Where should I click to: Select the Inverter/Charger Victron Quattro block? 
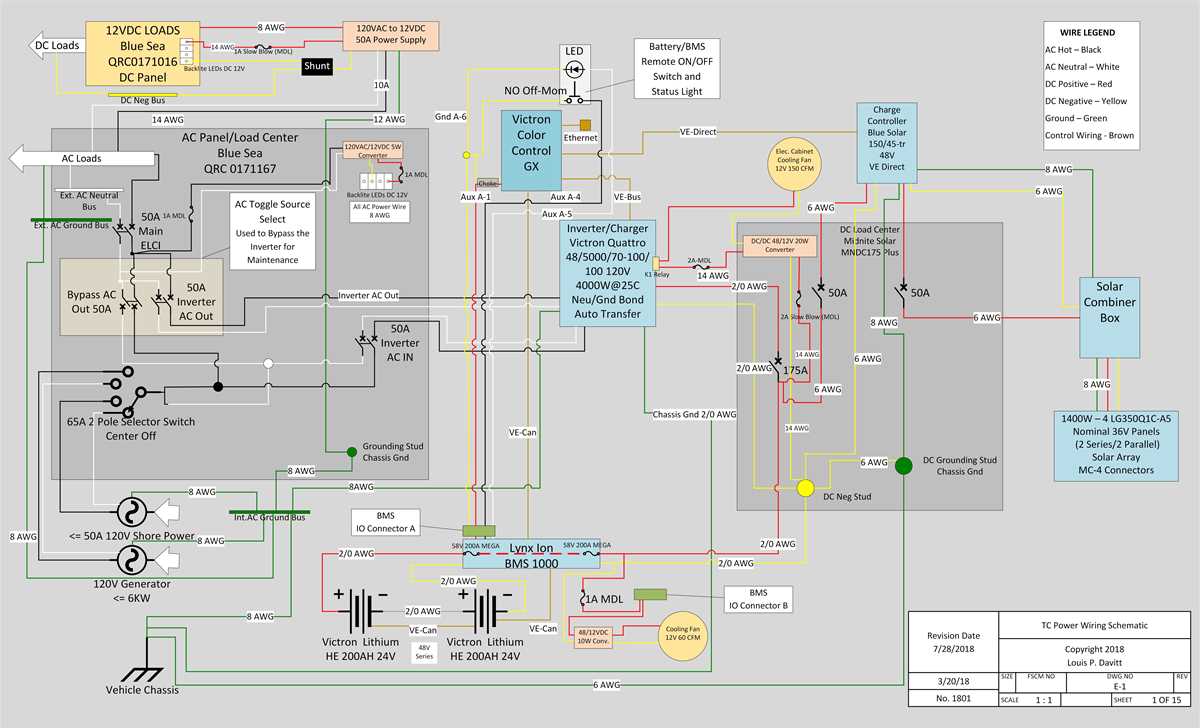(x=608, y=271)
